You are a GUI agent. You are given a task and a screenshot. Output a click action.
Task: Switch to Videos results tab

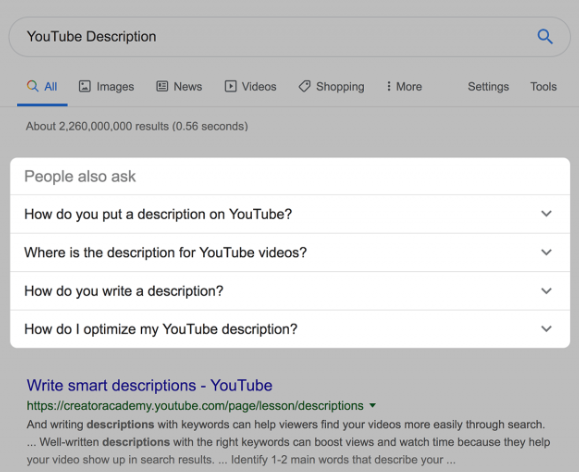point(250,87)
